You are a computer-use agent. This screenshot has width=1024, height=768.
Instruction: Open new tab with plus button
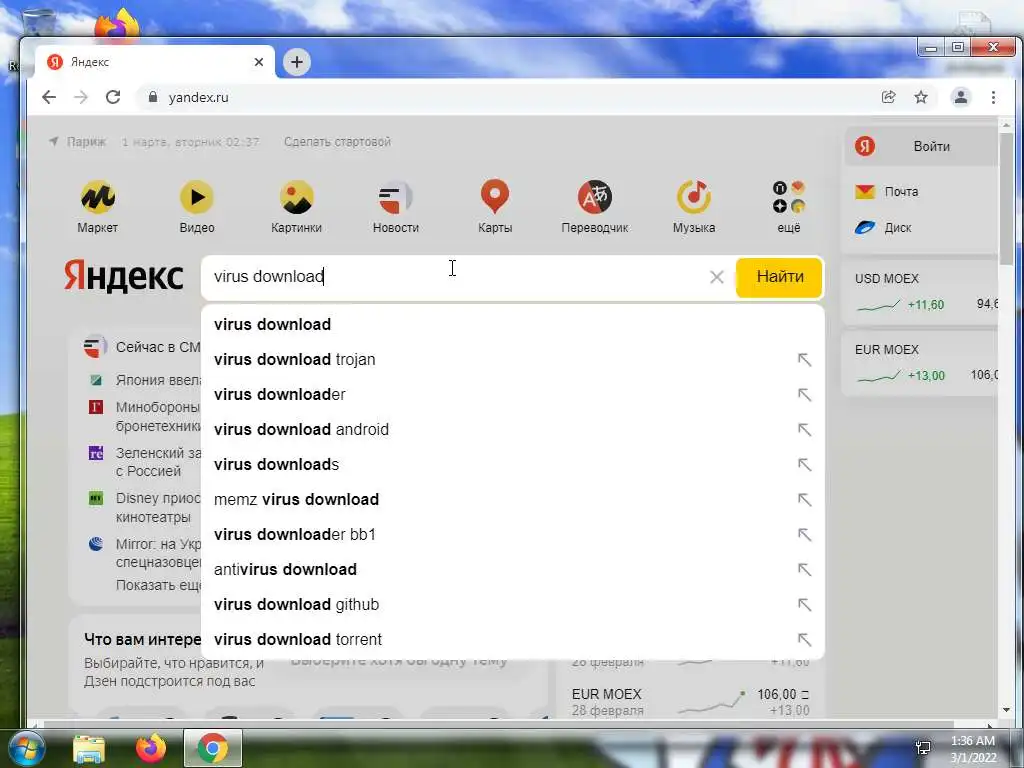point(296,62)
